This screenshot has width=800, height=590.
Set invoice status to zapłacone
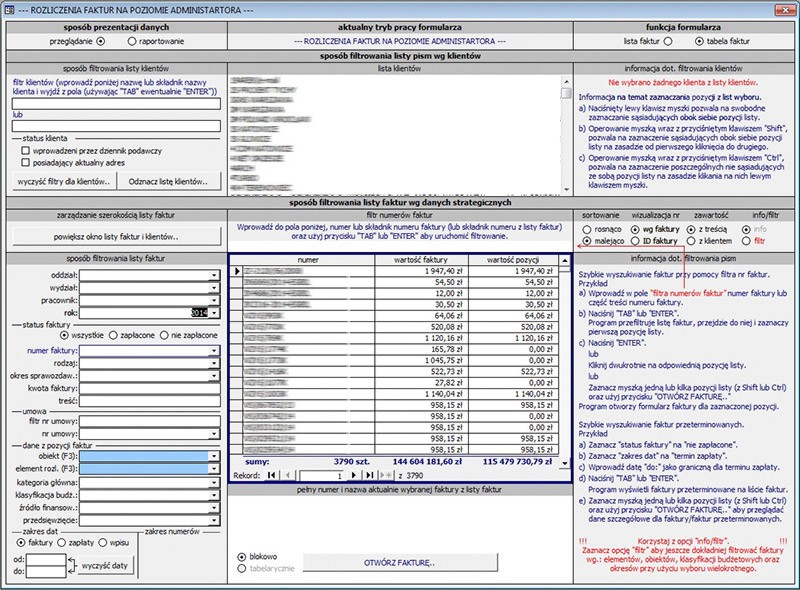tap(113, 335)
